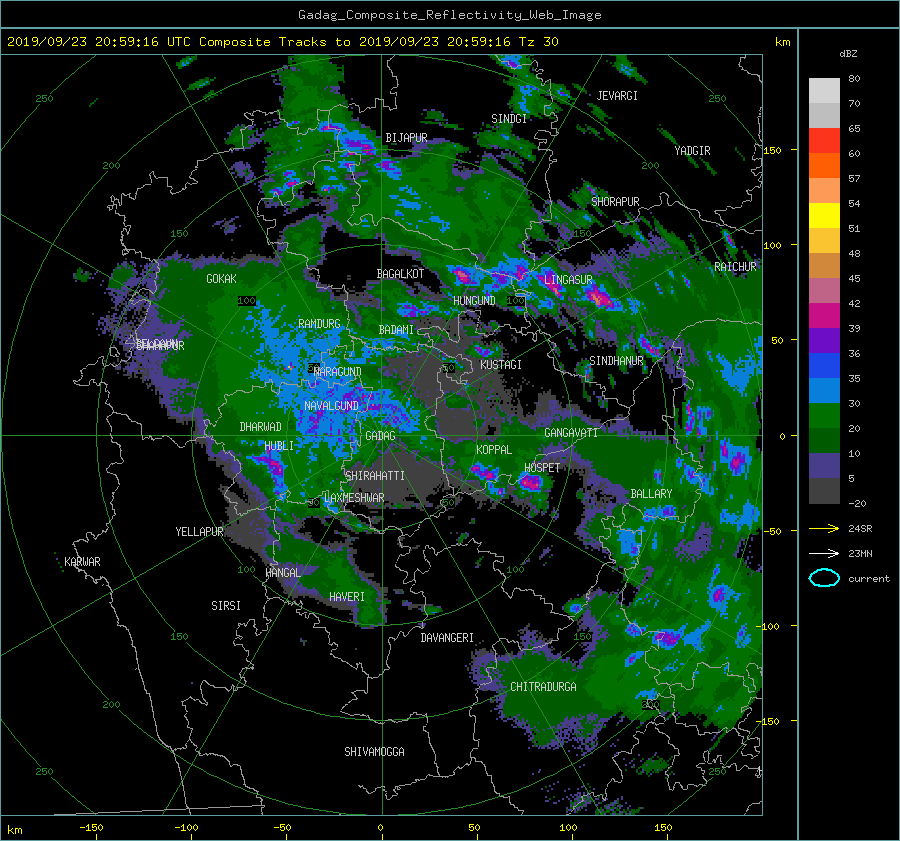This screenshot has height=841, width=900.
Task: Select the gray 5 dBZ legend swatch
Action: (824, 491)
